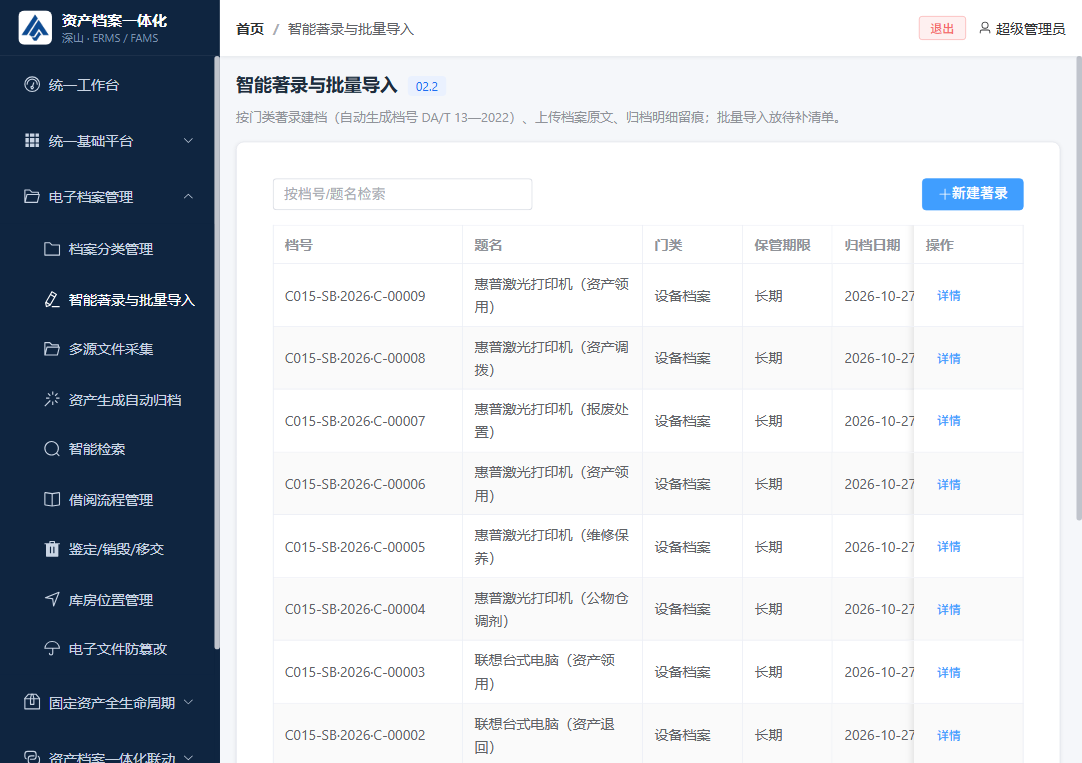Open 详情 for record C015-SB·2026-C-00006
This screenshot has width=1082, height=763.
949,484
